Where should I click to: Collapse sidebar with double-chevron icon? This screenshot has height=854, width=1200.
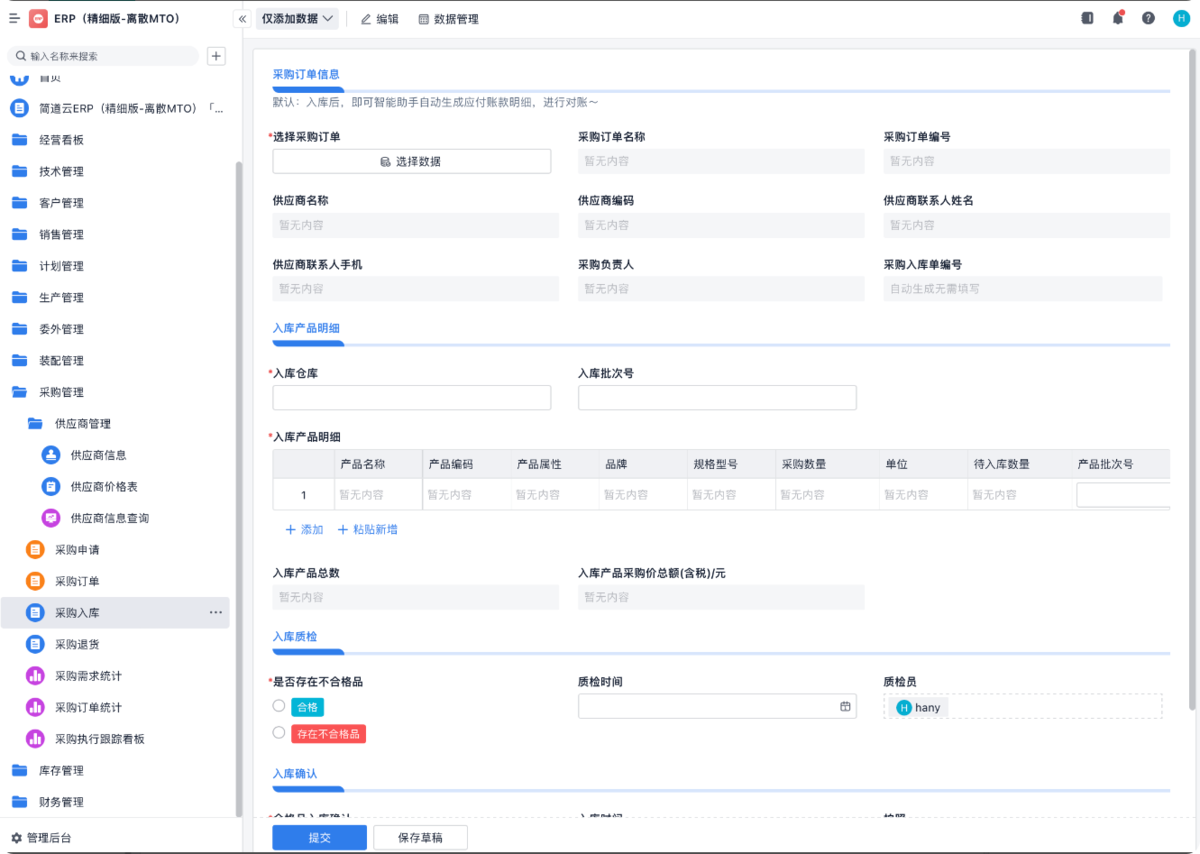coord(242,19)
